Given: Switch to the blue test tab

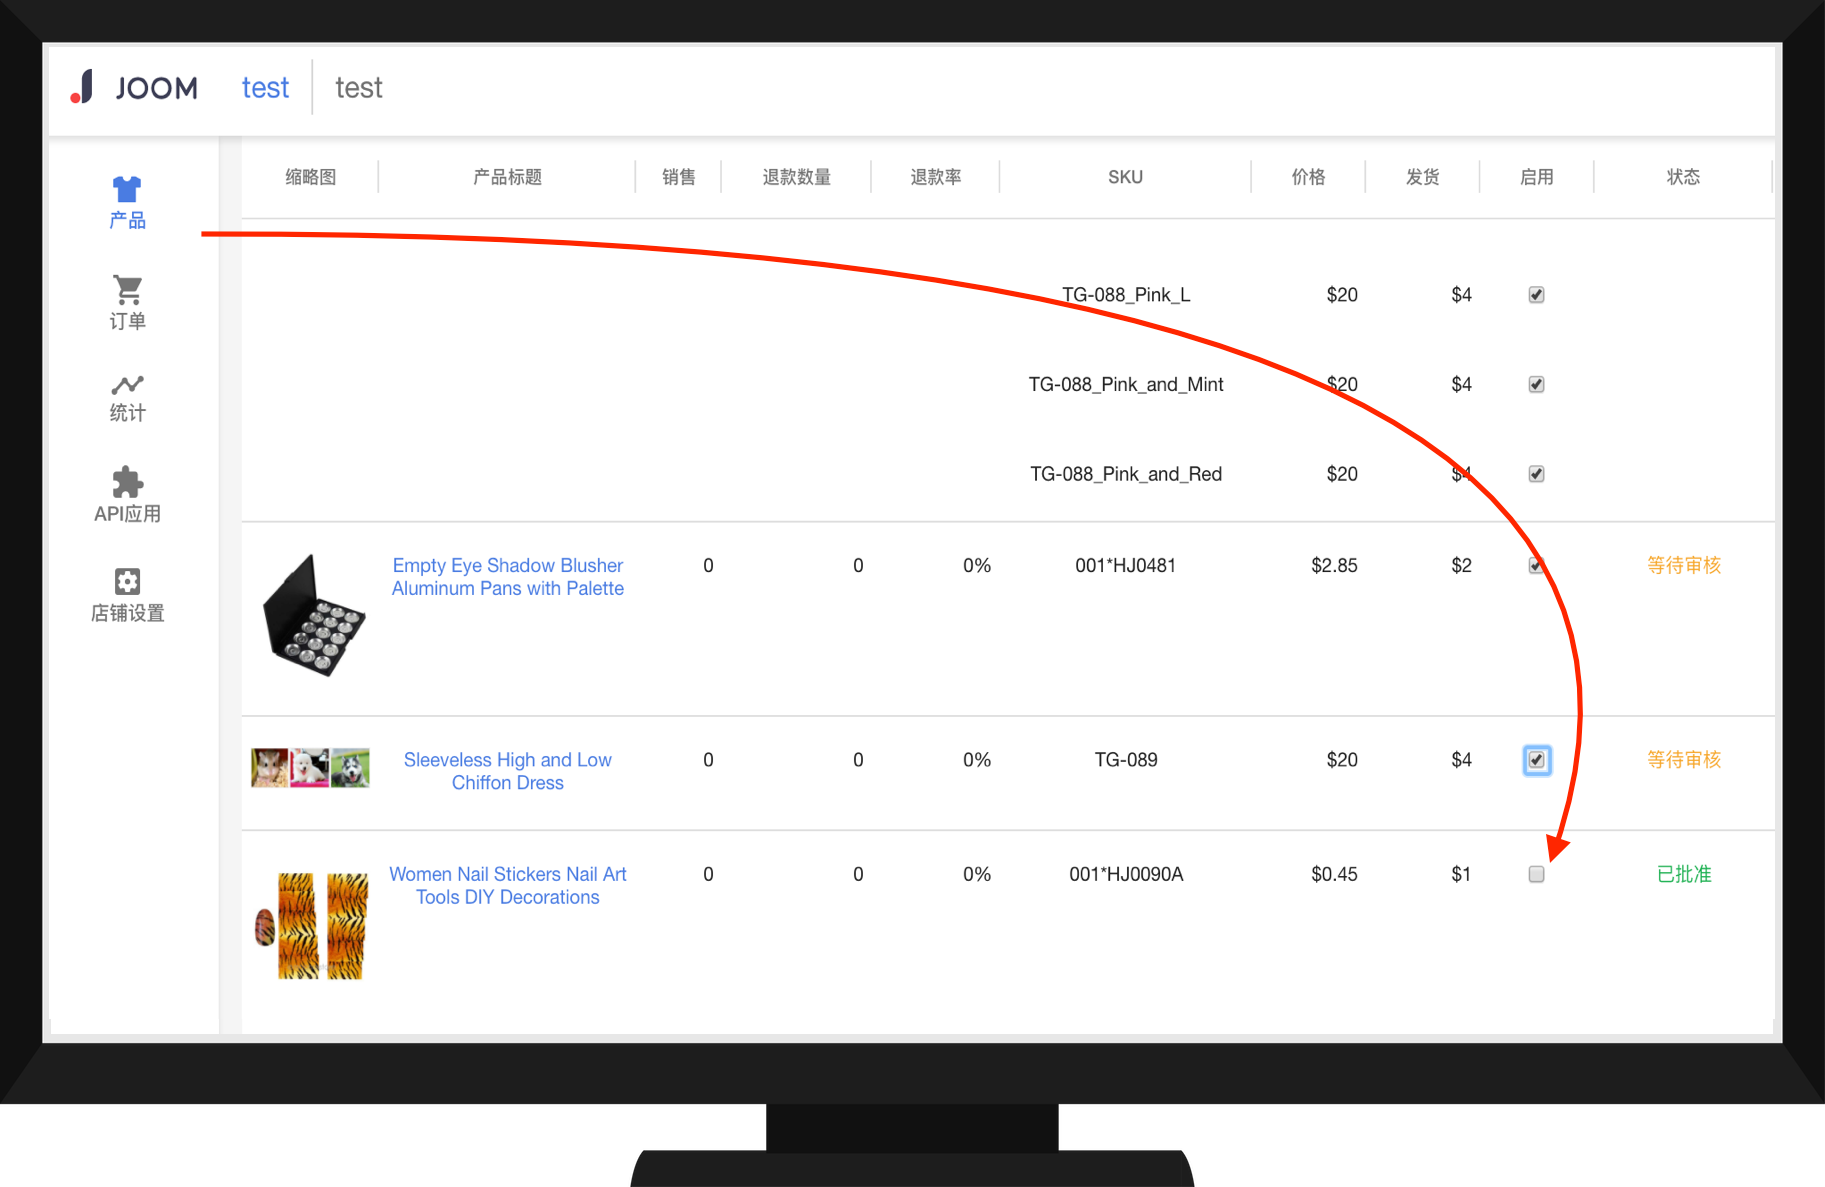Looking at the screenshot, I should coord(264,88).
